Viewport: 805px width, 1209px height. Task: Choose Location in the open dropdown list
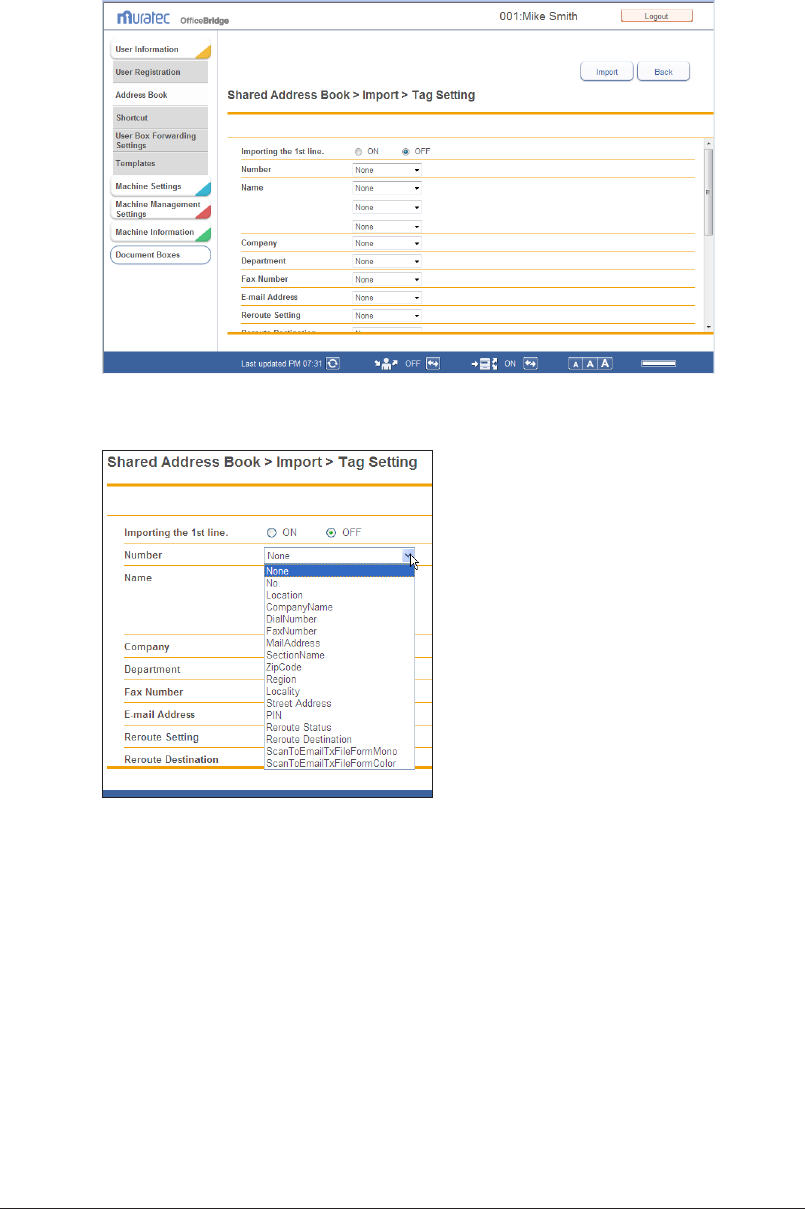point(339,595)
